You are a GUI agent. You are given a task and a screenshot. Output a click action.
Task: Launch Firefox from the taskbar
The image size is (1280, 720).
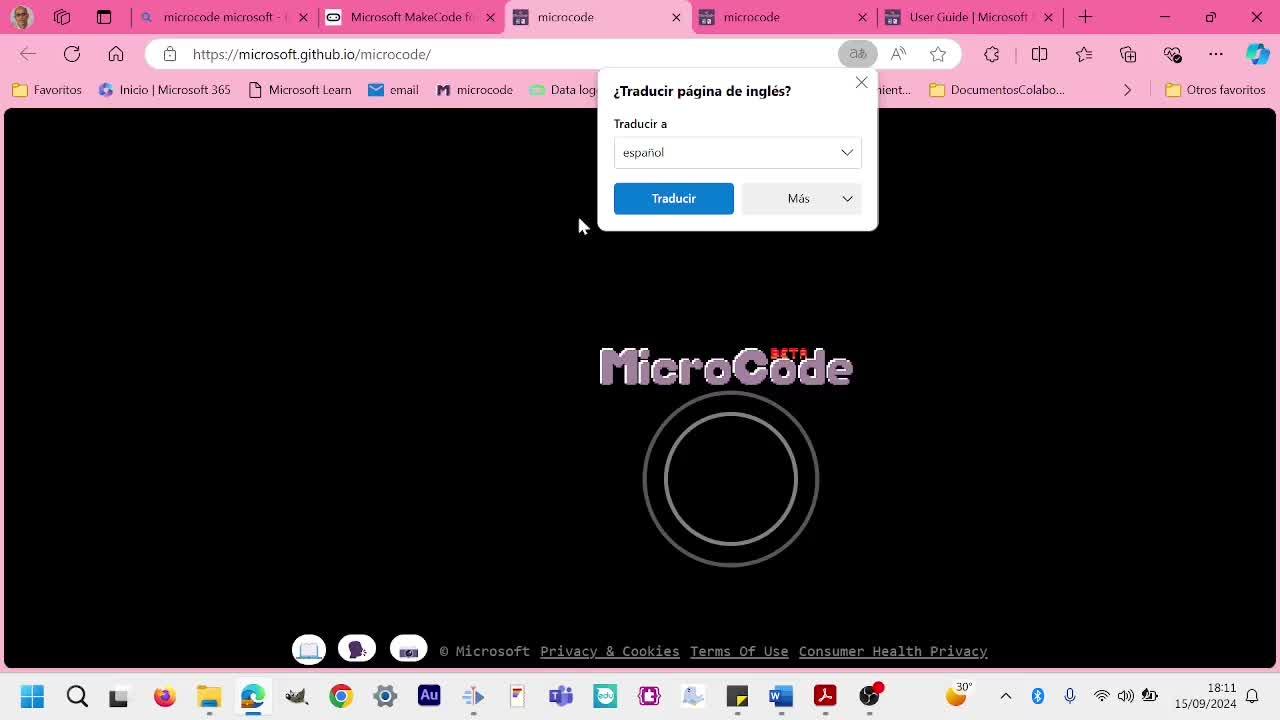(x=165, y=696)
